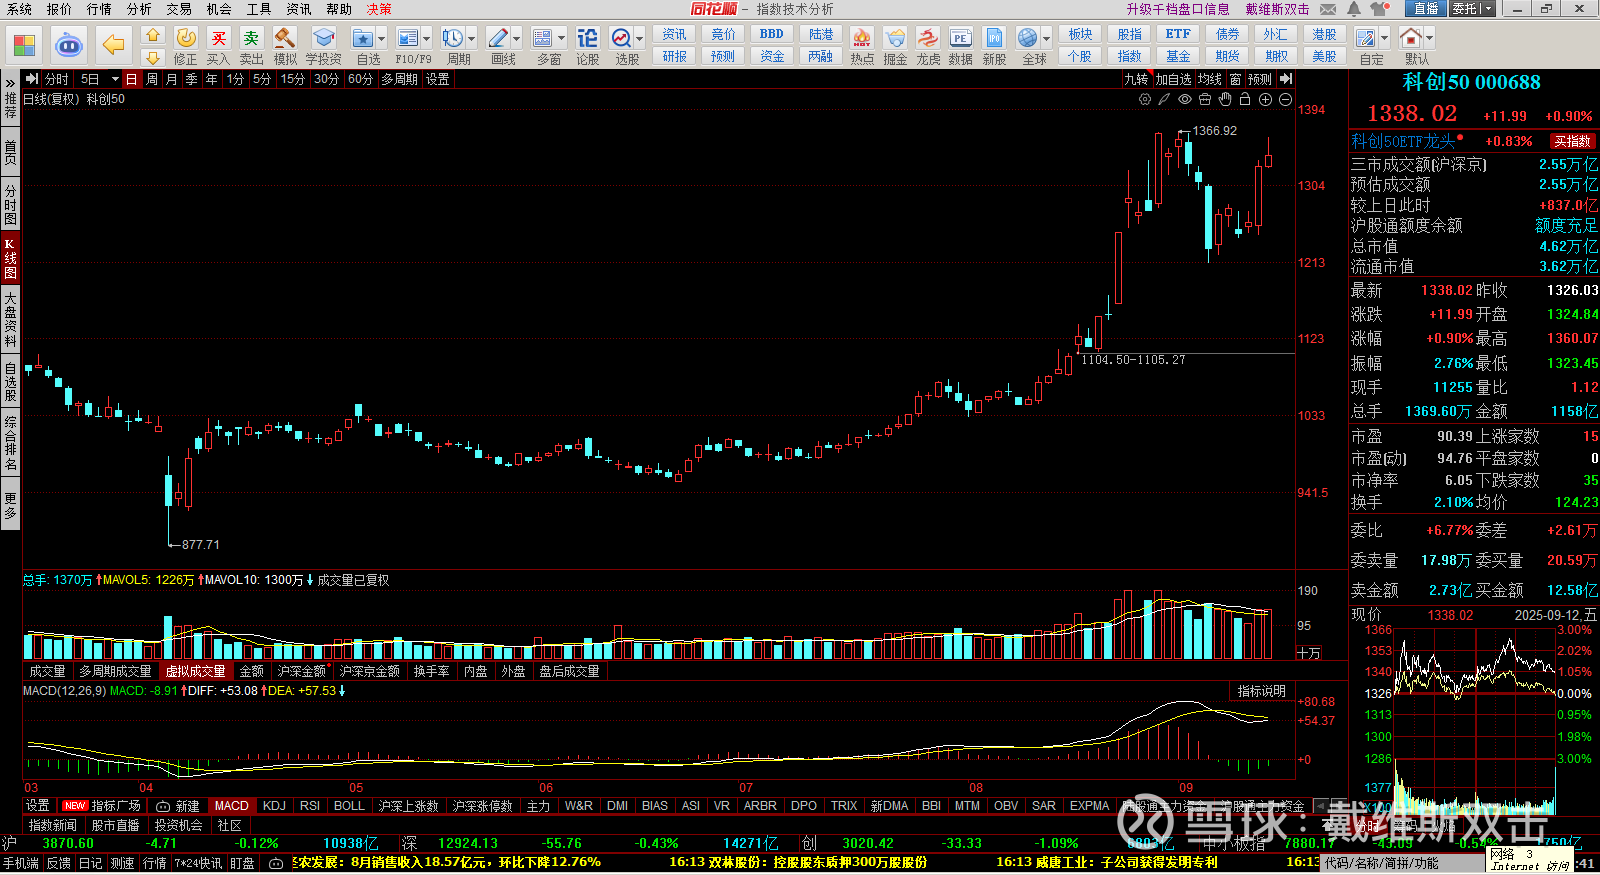Open 科创50ETF龙头 link

pos(1403,142)
